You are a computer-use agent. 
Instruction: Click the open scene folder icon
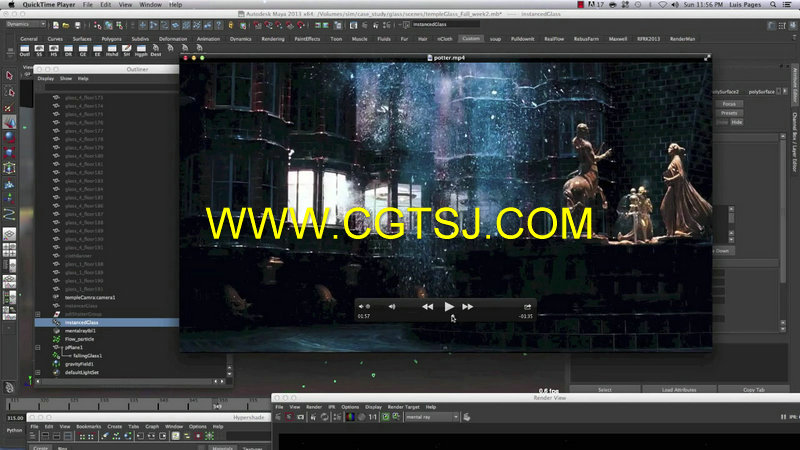(x=66, y=25)
